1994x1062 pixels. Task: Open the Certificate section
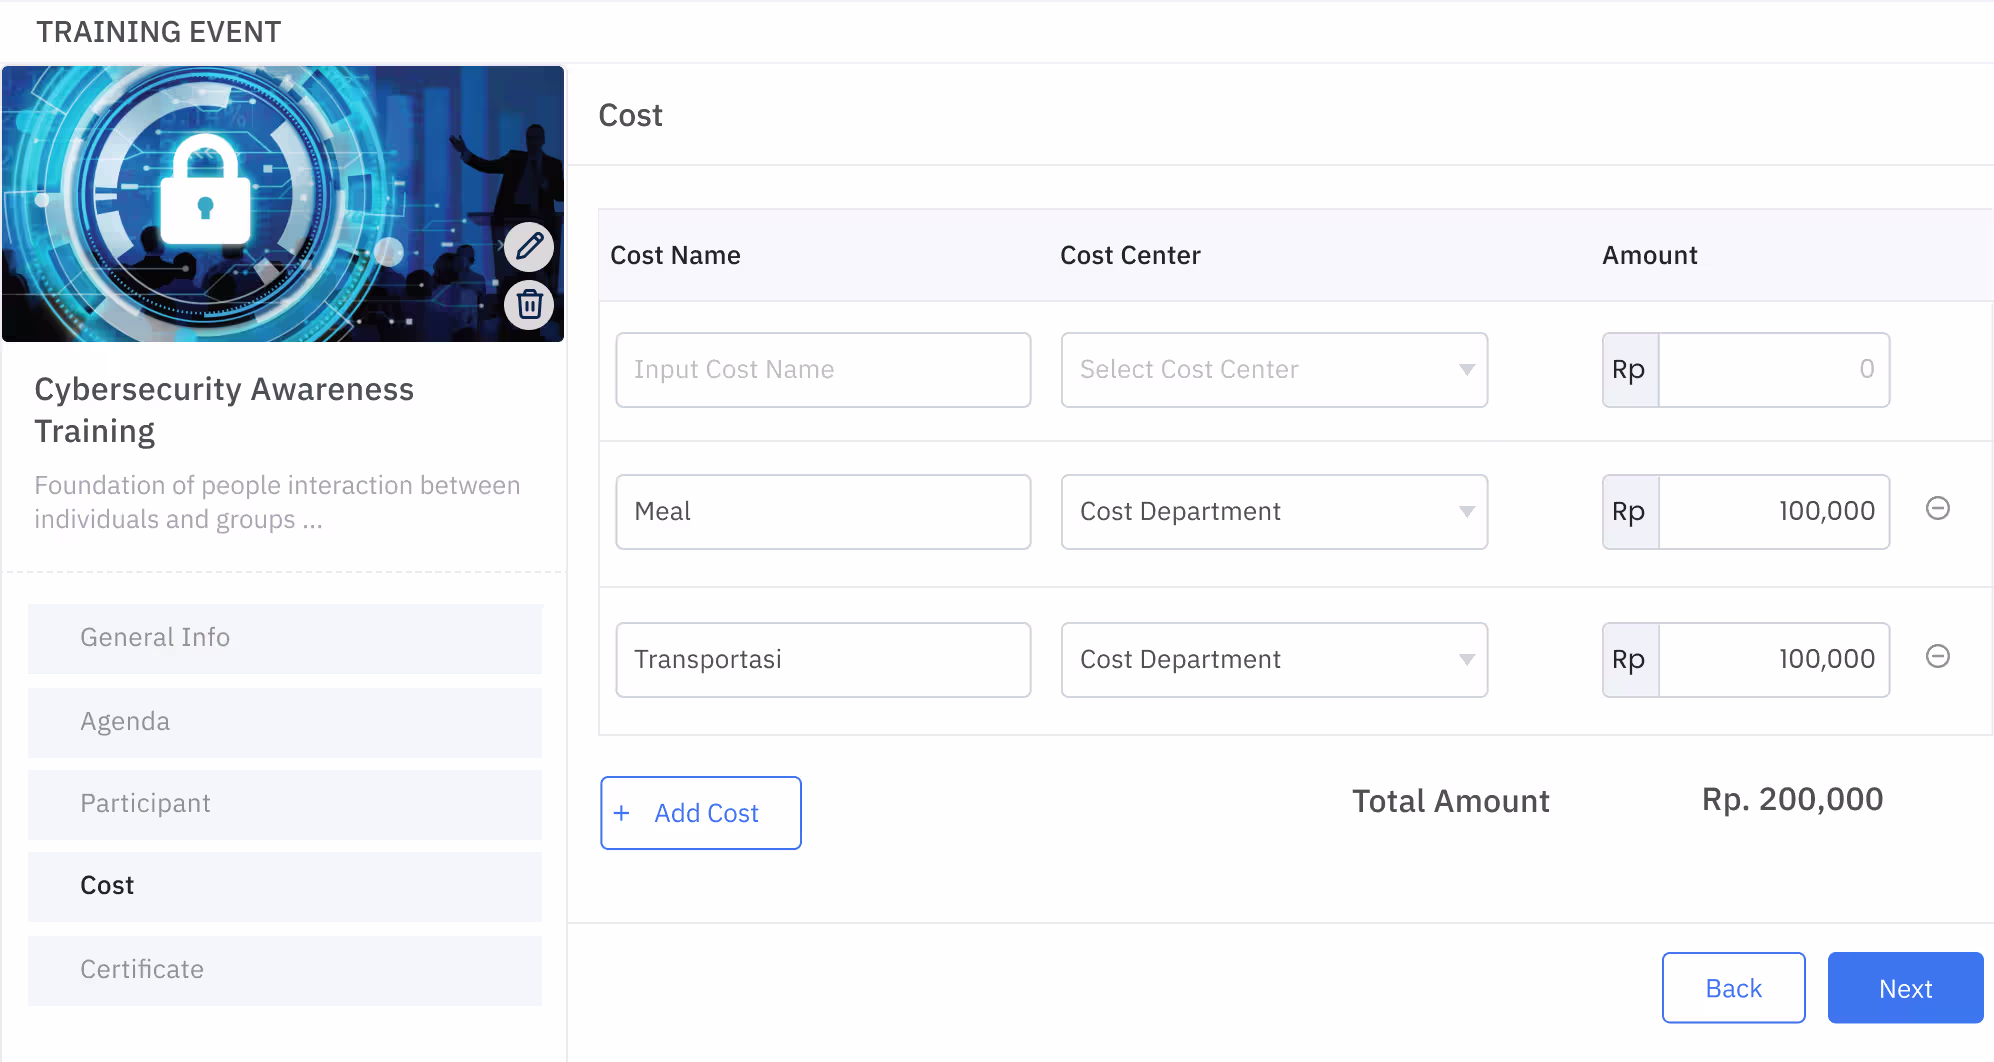pyautogui.click(x=285, y=970)
